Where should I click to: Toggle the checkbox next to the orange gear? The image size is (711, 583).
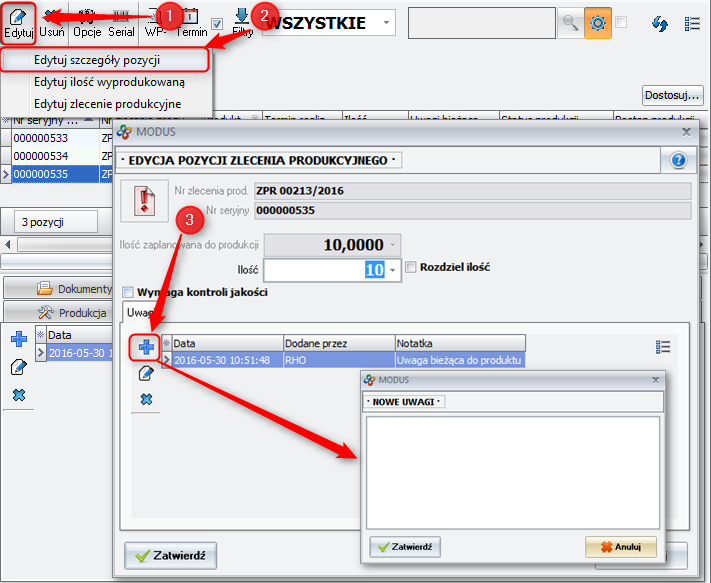[621, 22]
